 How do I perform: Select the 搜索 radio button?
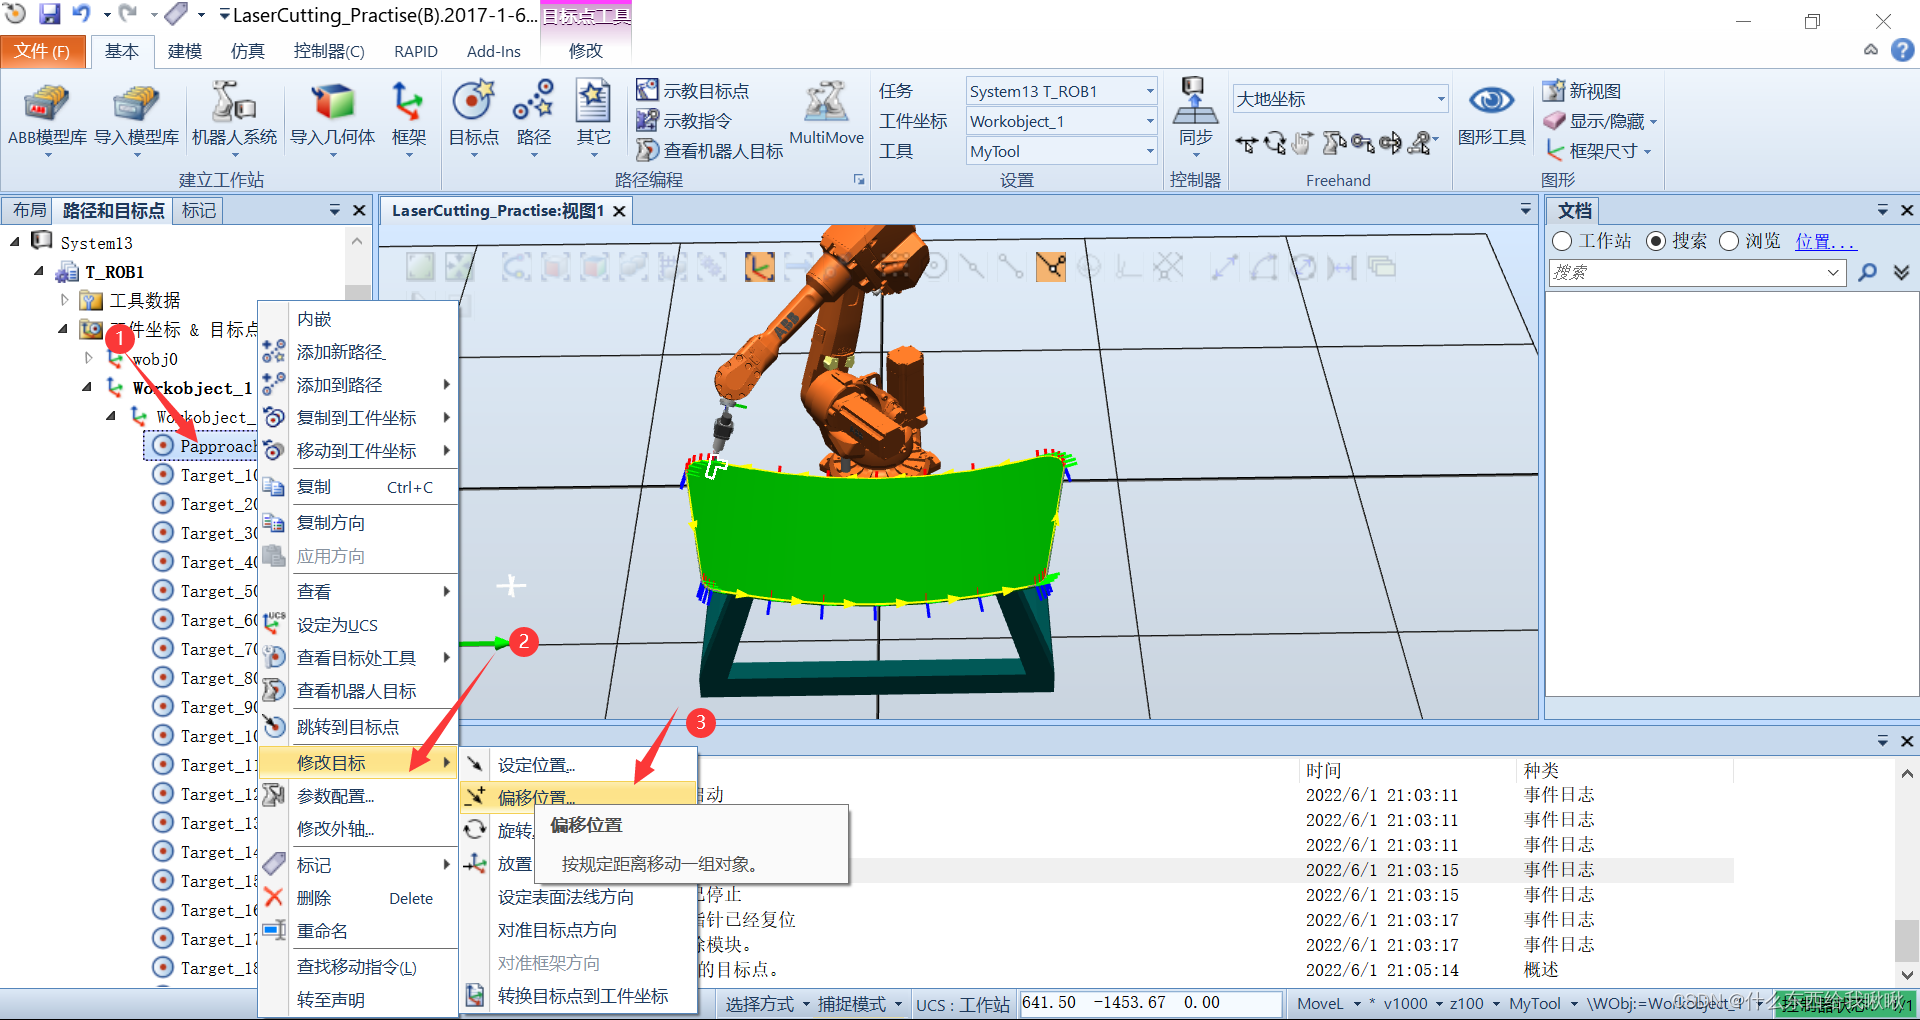coord(1656,242)
